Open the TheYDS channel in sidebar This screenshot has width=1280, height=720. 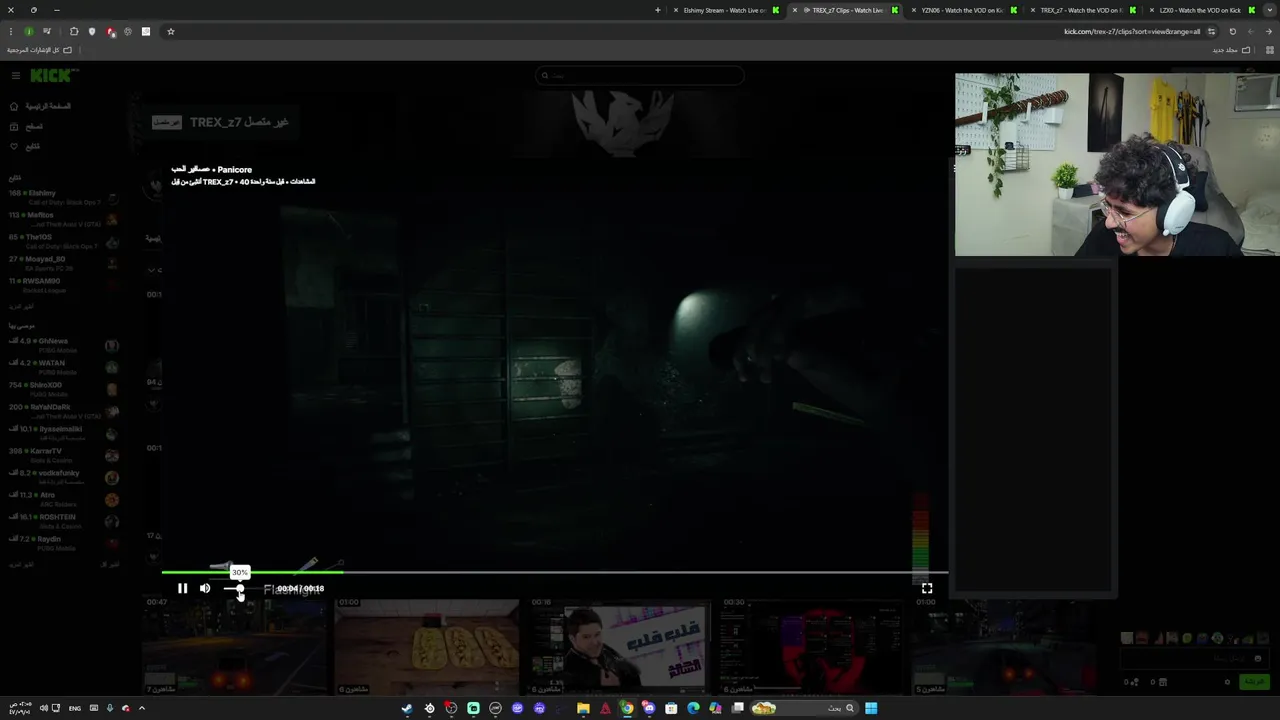click(63, 241)
